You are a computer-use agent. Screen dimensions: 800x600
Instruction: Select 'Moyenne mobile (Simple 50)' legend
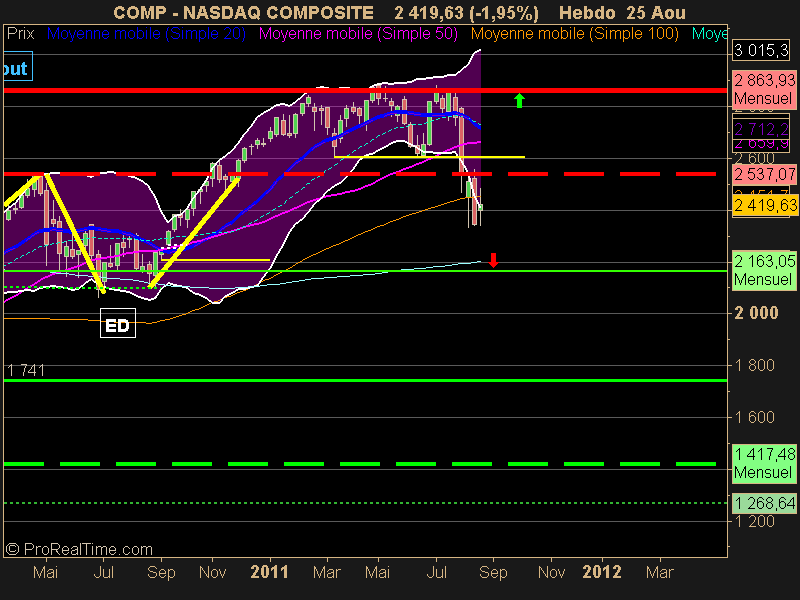(358, 34)
